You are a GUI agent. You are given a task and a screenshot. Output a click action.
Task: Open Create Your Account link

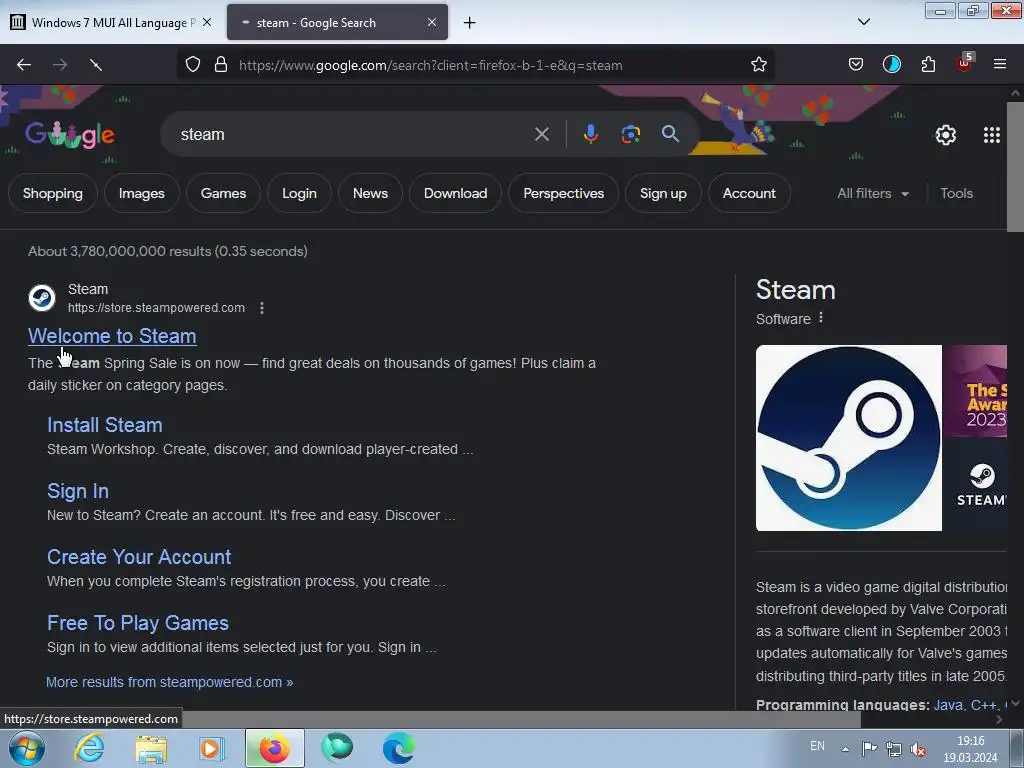click(x=139, y=557)
